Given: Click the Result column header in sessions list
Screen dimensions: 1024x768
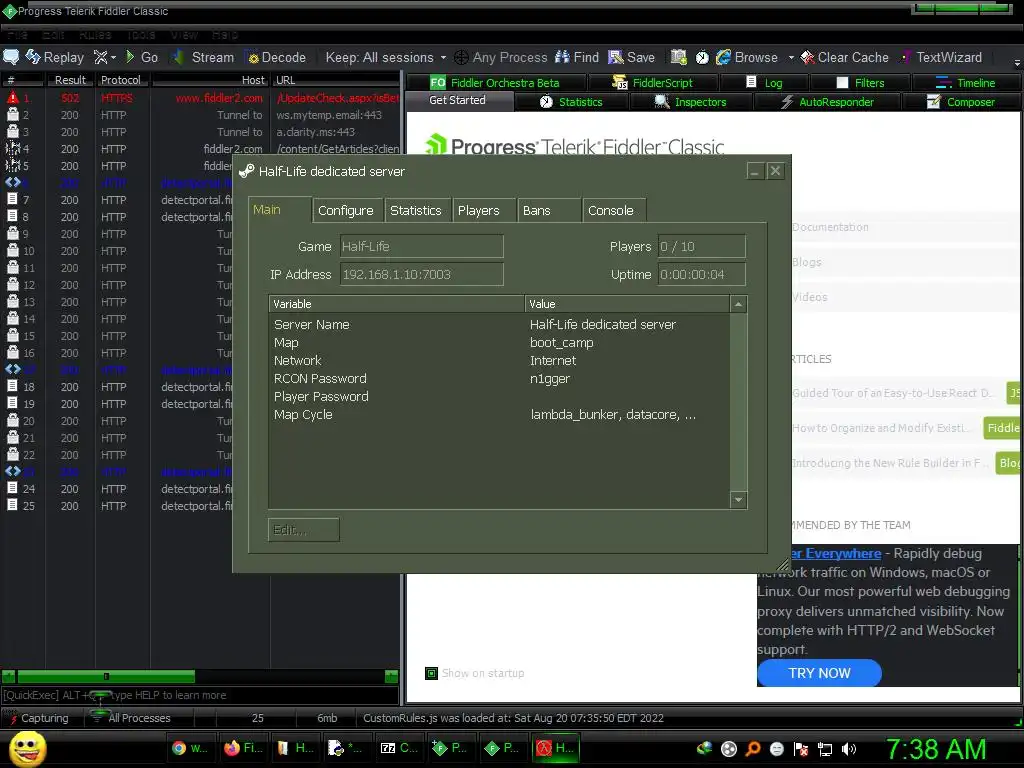Looking at the screenshot, I should pyautogui.click(x=70, y=80).
